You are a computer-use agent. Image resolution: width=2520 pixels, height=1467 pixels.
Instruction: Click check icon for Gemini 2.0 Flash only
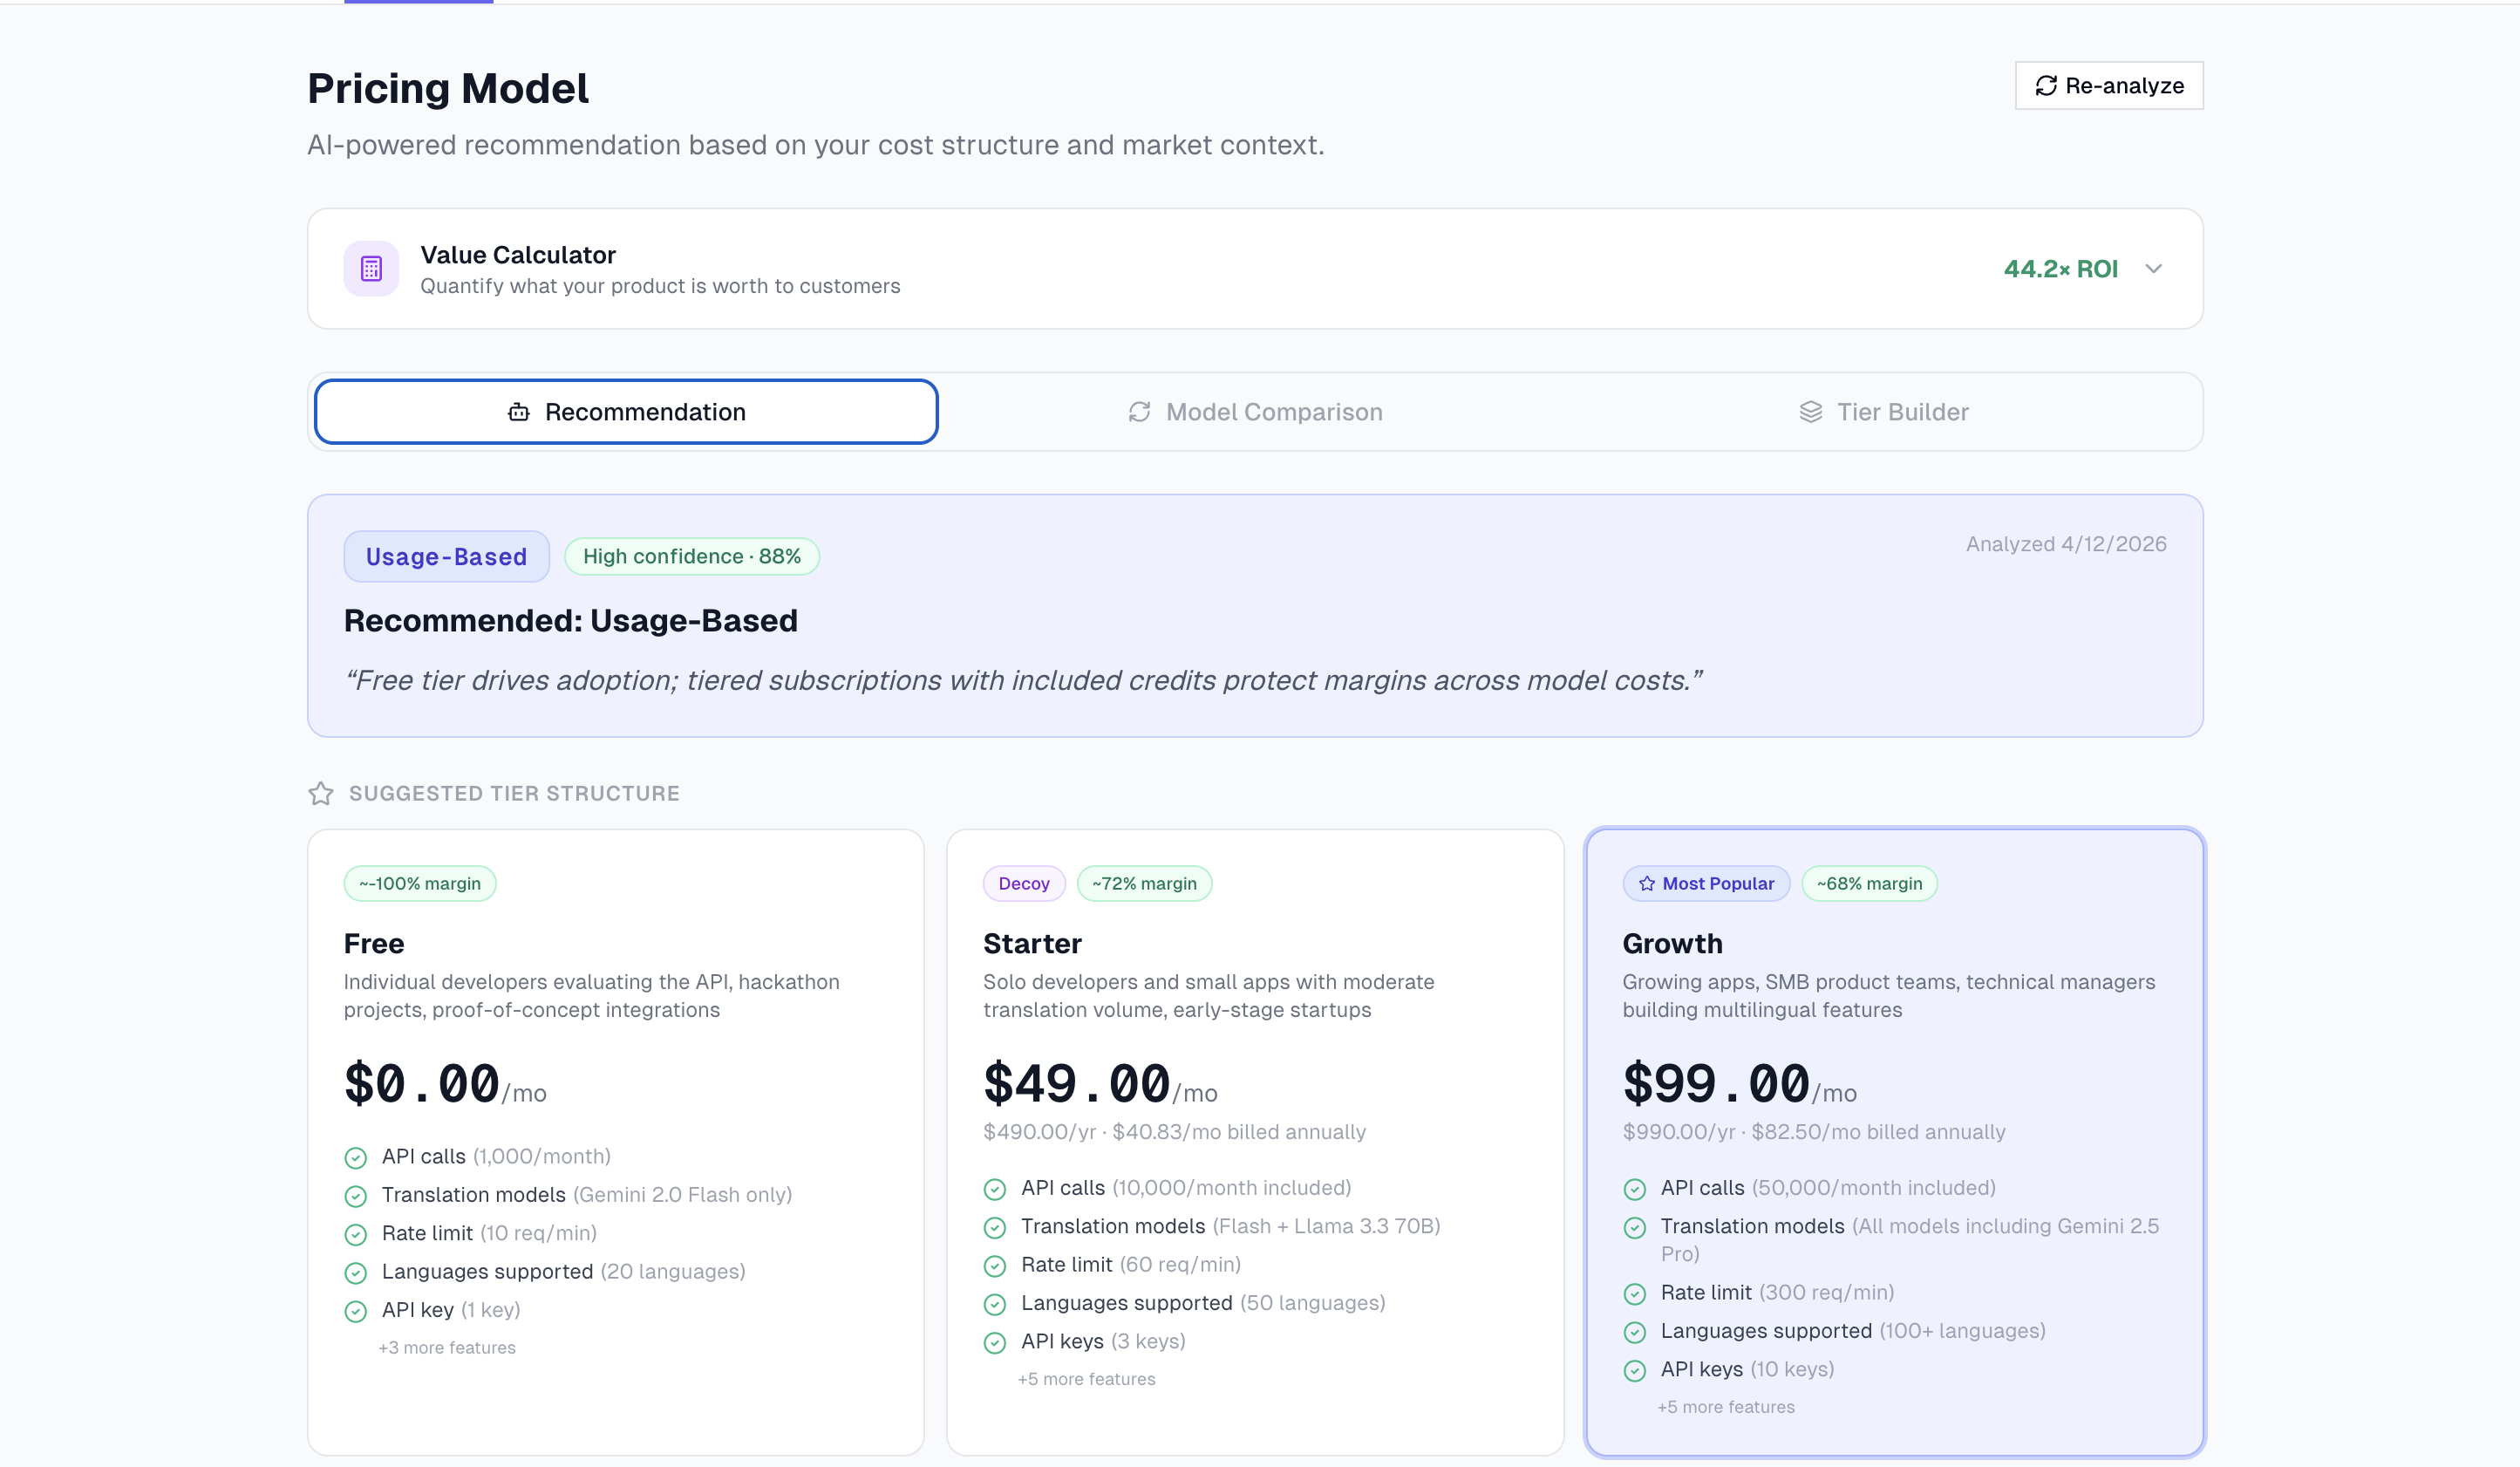coord(355,1196)
